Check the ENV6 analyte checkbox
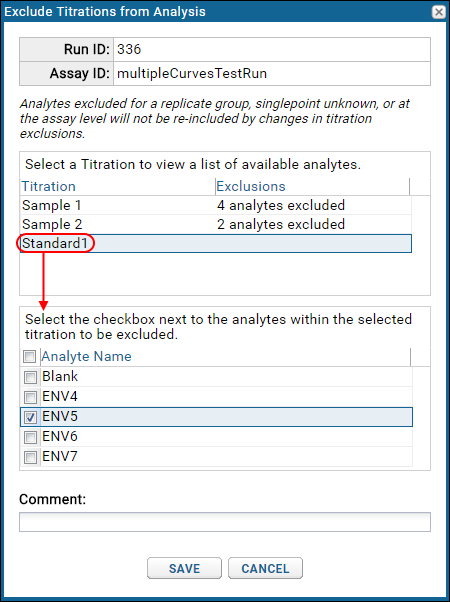The width and height of the screenshot is (450, 602). [x=30, y=437]
